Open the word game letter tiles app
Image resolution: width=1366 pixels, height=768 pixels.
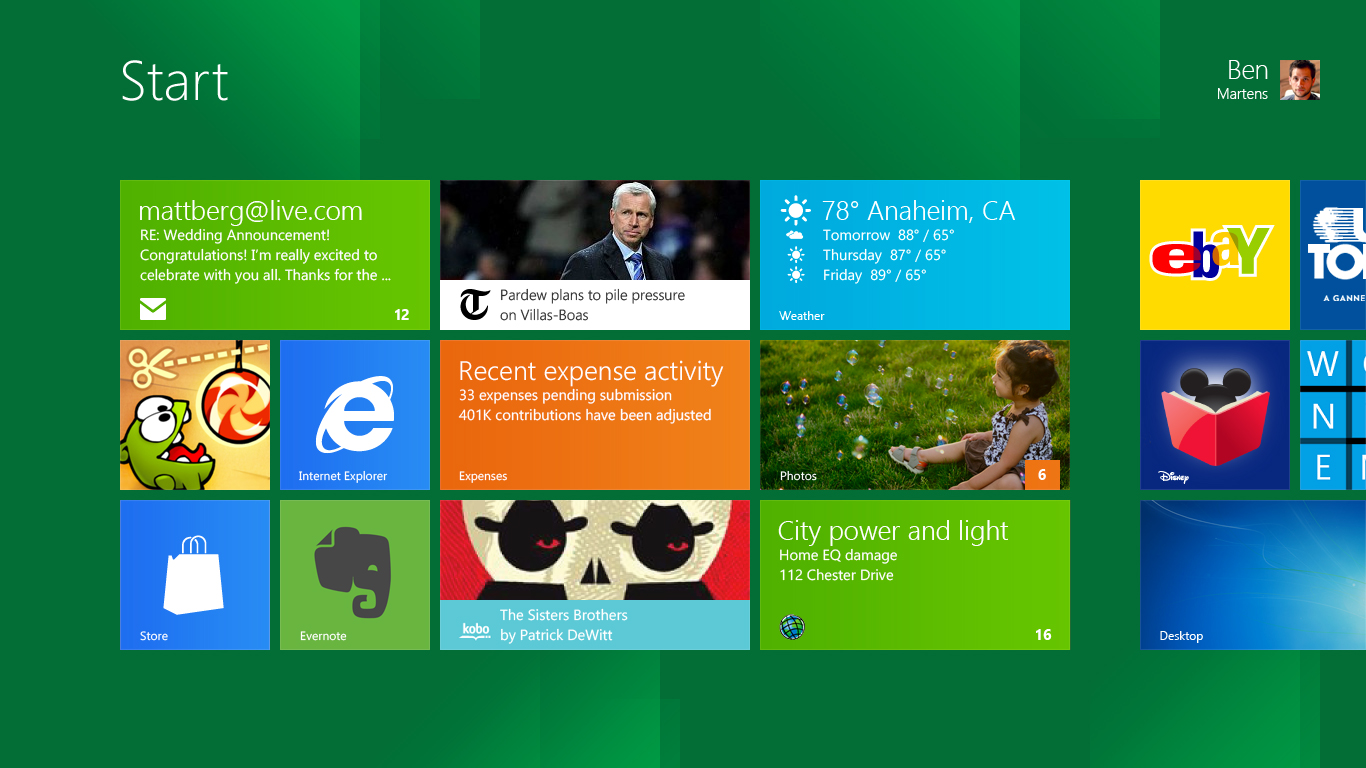pyautogui.click(x=1333, y=415)
